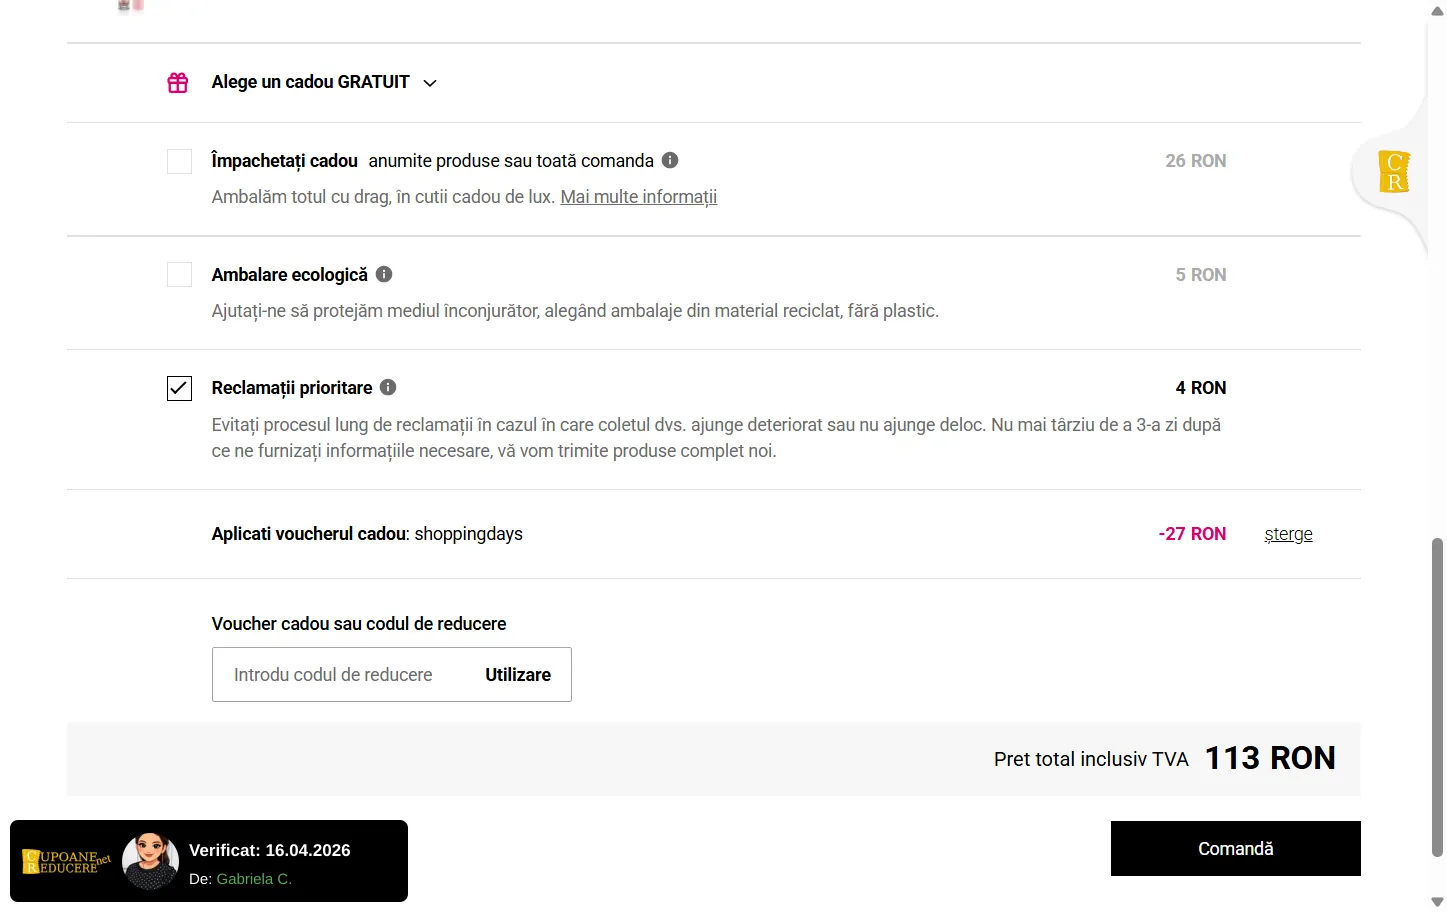Expand the Alege un cadou GRATUIT chevron
Screen dimensions: 1447x912
tap(430, 83)
